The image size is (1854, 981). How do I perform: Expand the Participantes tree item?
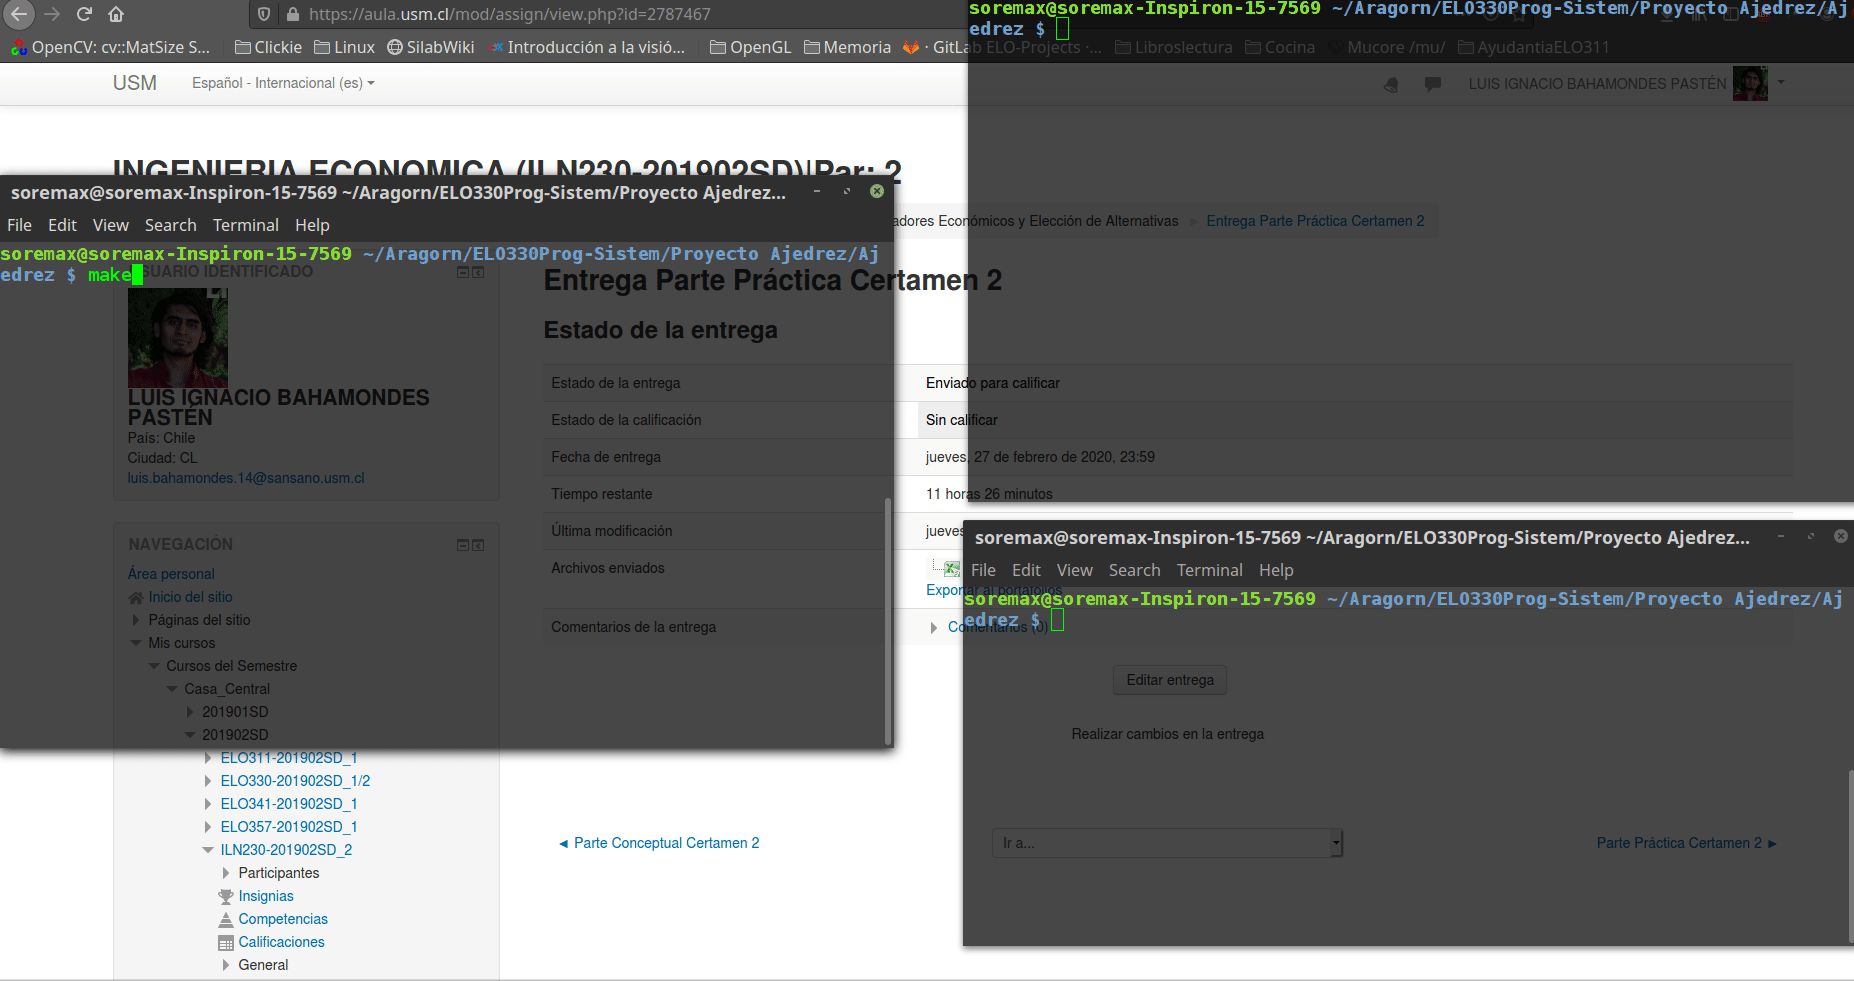coord(226,873)
